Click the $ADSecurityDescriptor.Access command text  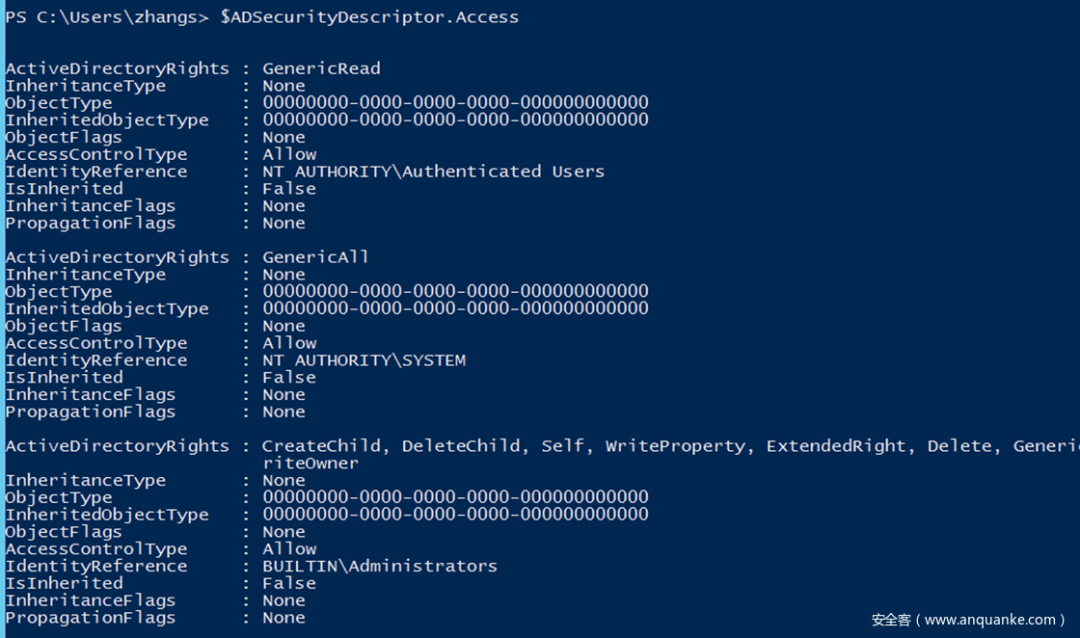(369, 17)
